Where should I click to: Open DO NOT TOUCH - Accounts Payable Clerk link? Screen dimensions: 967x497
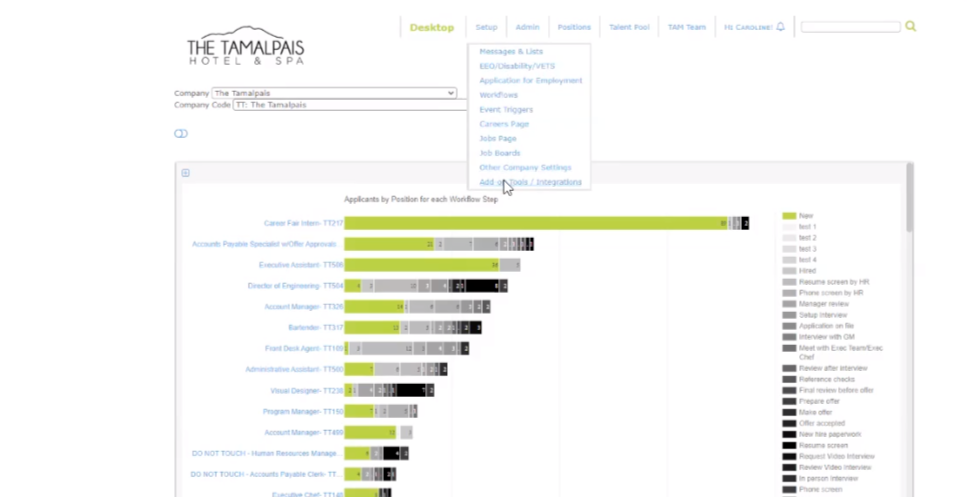point(265,474)
